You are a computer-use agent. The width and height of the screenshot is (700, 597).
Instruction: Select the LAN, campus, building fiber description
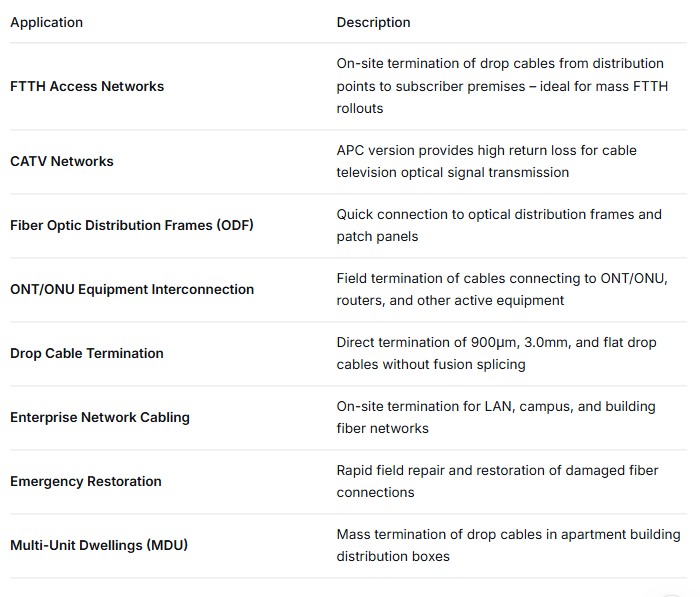(496, 417)
